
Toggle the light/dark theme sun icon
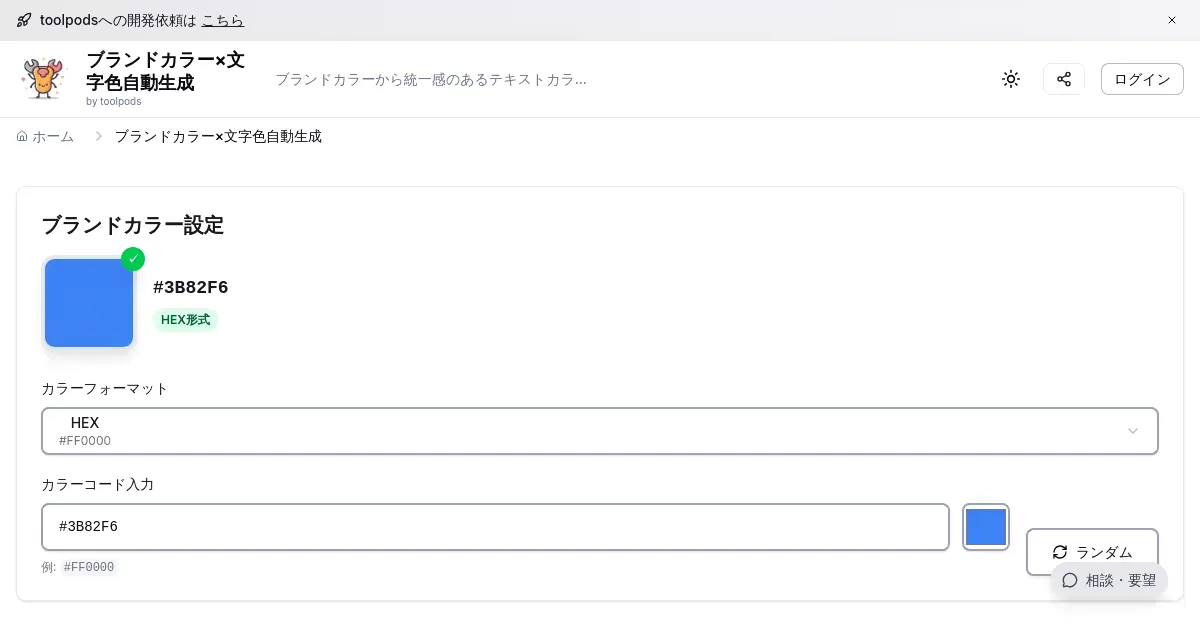pos(1011,79)
